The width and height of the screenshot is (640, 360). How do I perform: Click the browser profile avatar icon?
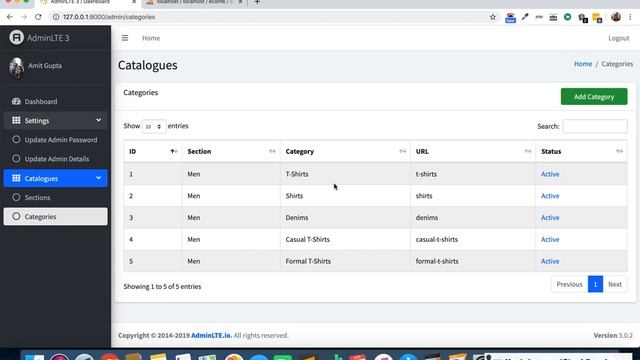(x=616, y=17)
